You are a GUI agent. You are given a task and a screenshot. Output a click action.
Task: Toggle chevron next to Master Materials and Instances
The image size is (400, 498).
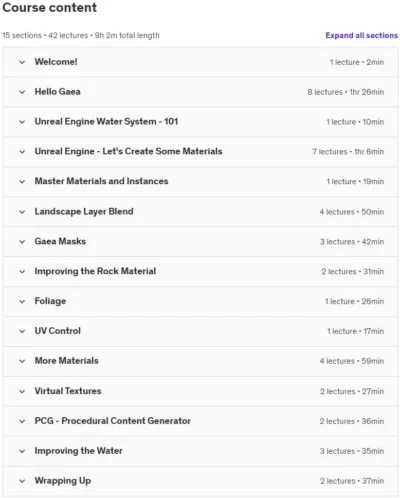(x=22, y=182)
